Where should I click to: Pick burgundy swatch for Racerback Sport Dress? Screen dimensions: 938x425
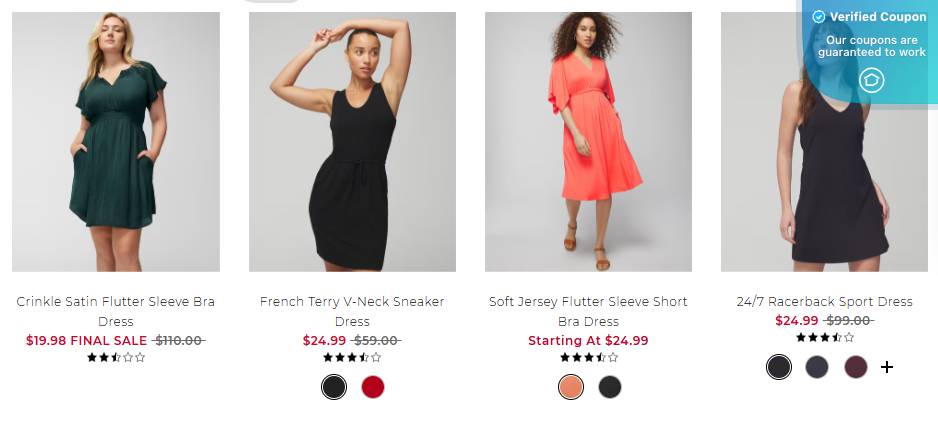[855, 367]
